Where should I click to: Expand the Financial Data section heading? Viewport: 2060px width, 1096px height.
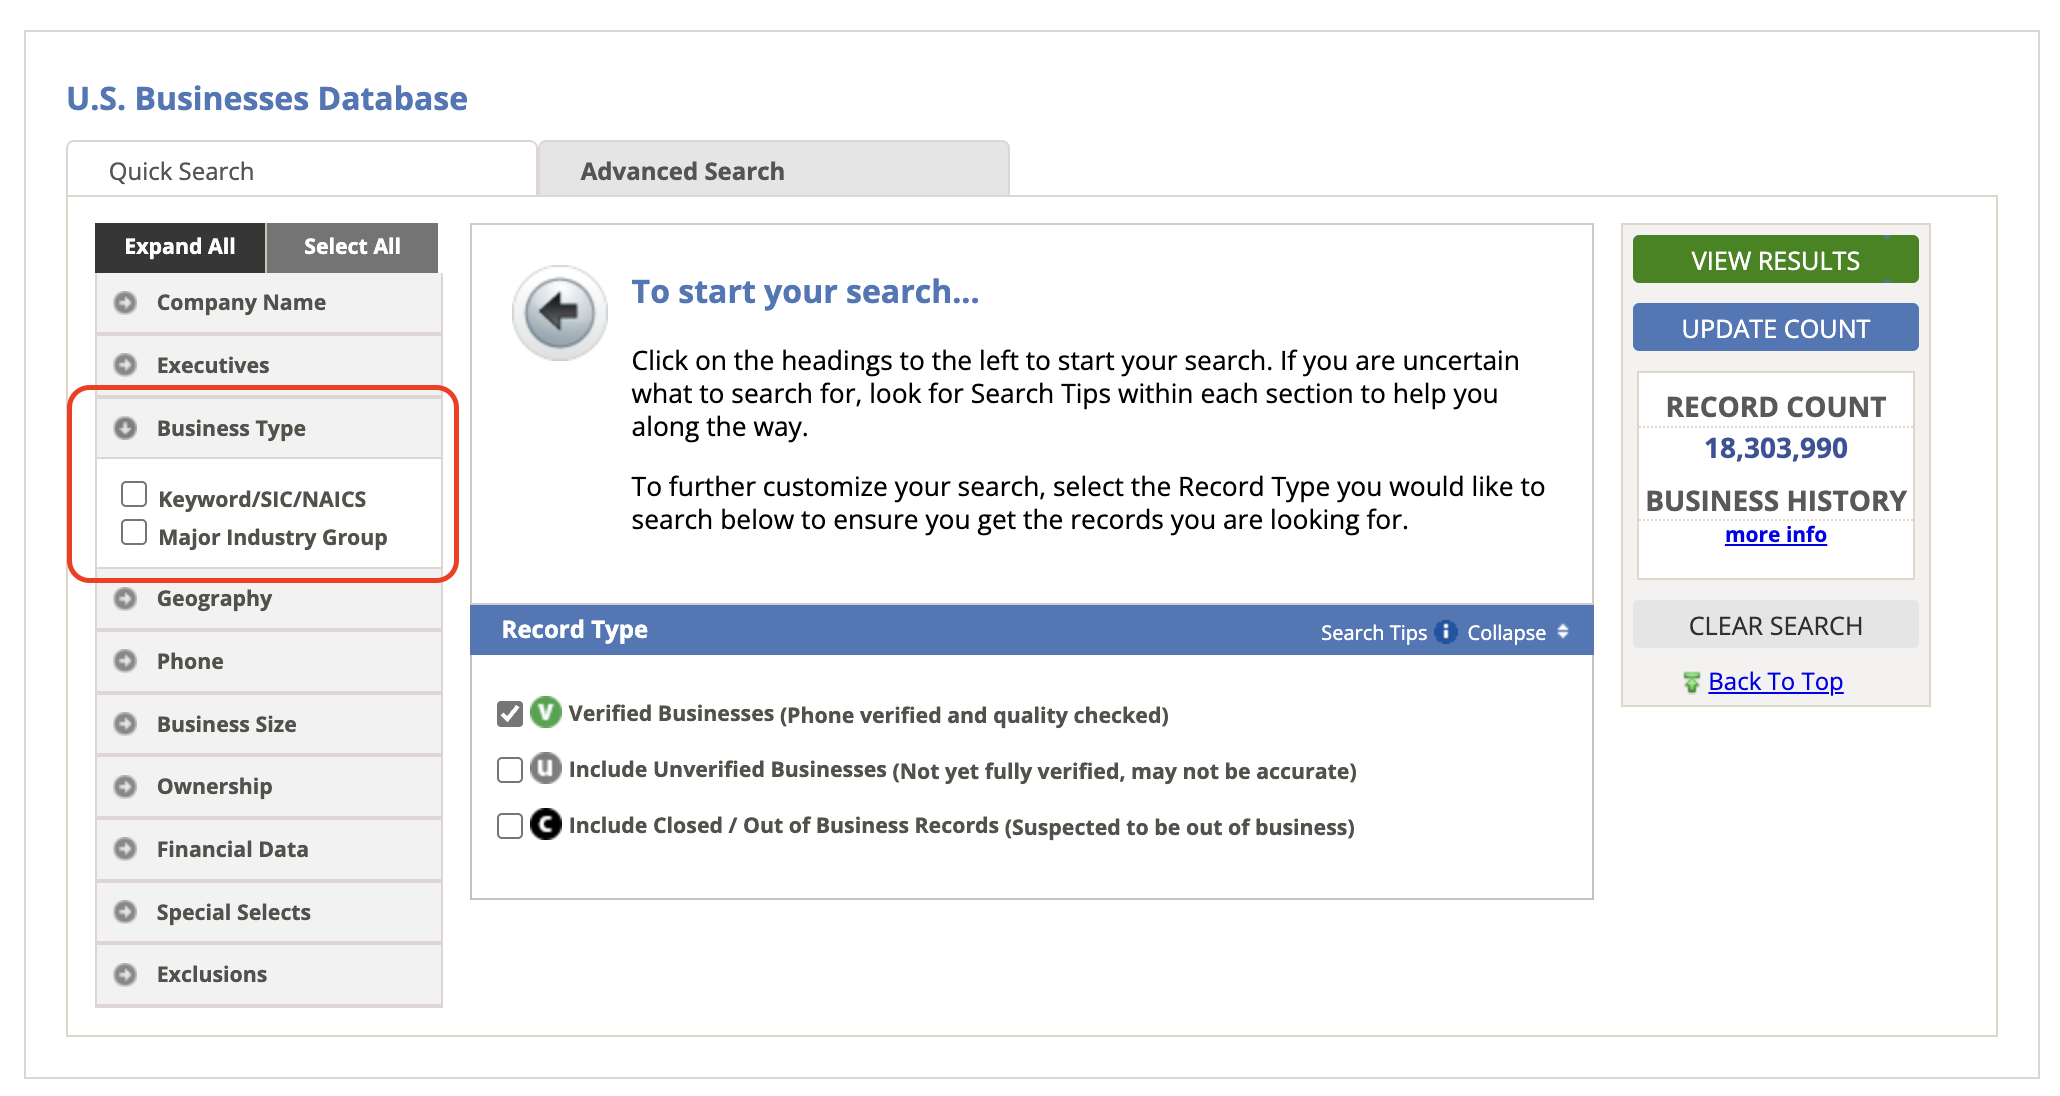coord(269,849)
